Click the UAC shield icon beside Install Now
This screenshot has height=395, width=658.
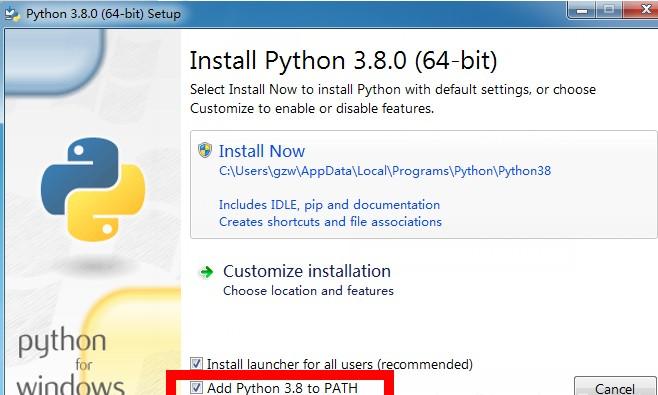205,150
